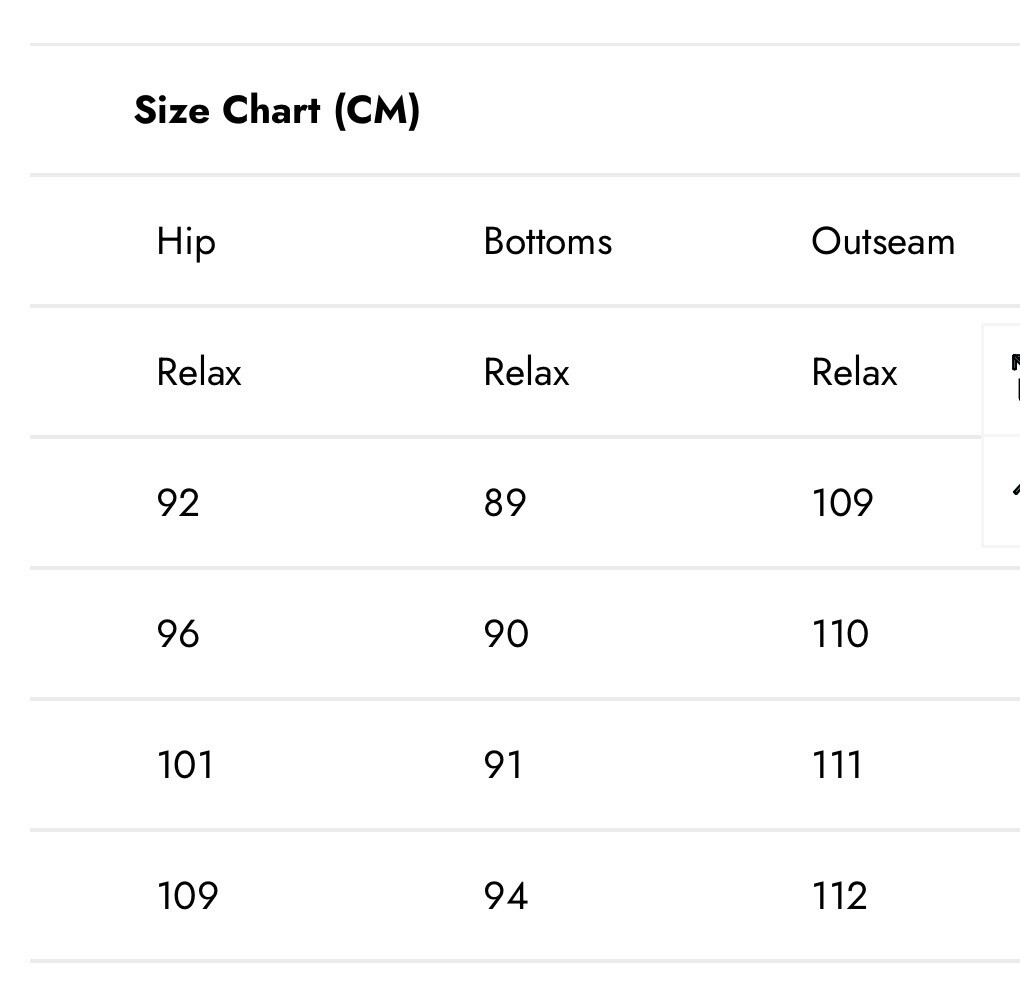Select the Relax cell under Bottoms
The height and width of the screenshot is (985, 1020).
click(526, 373)
